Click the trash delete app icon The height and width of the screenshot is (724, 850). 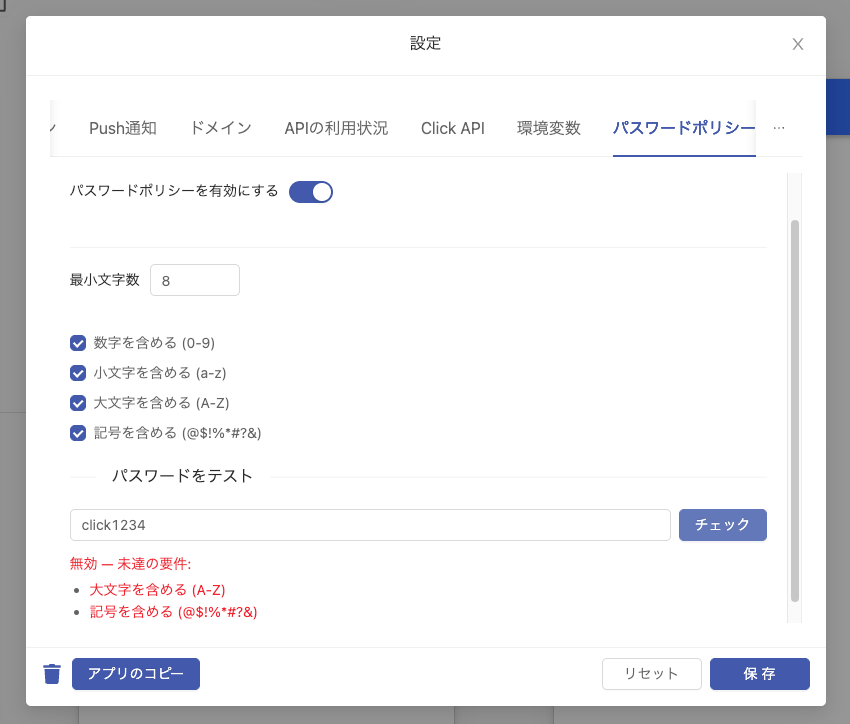pos(52,674)
